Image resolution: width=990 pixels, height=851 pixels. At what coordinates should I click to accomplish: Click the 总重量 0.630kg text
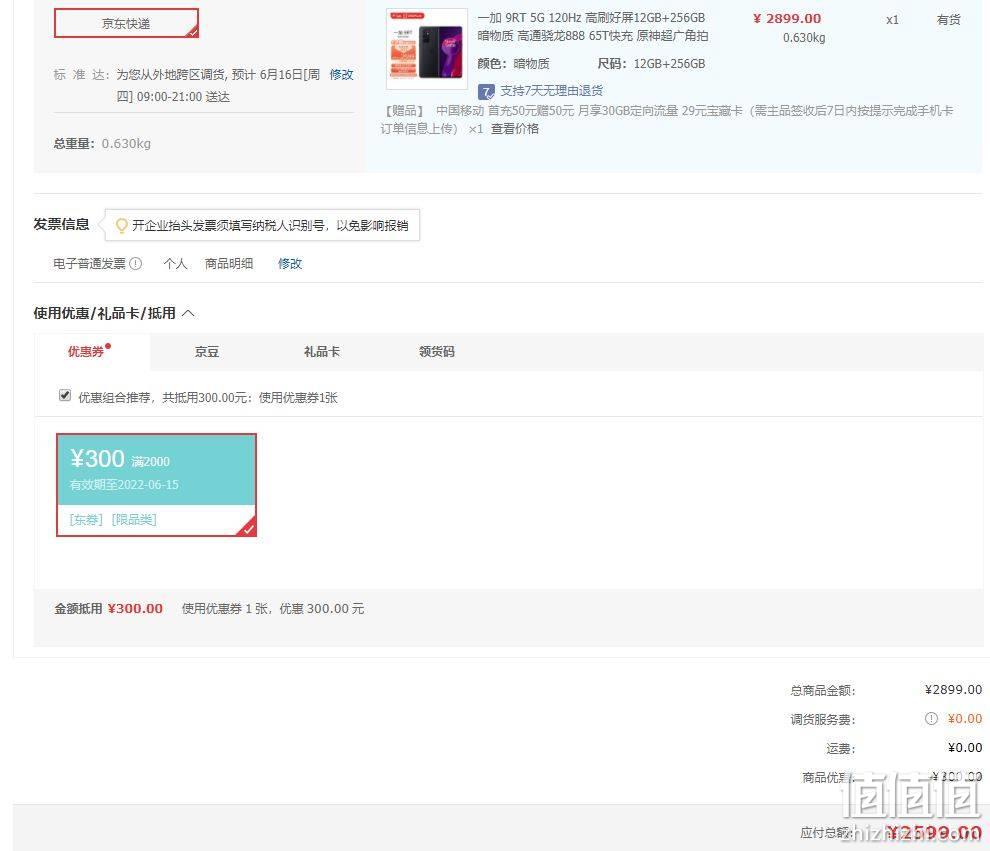(x=102, y=143)
